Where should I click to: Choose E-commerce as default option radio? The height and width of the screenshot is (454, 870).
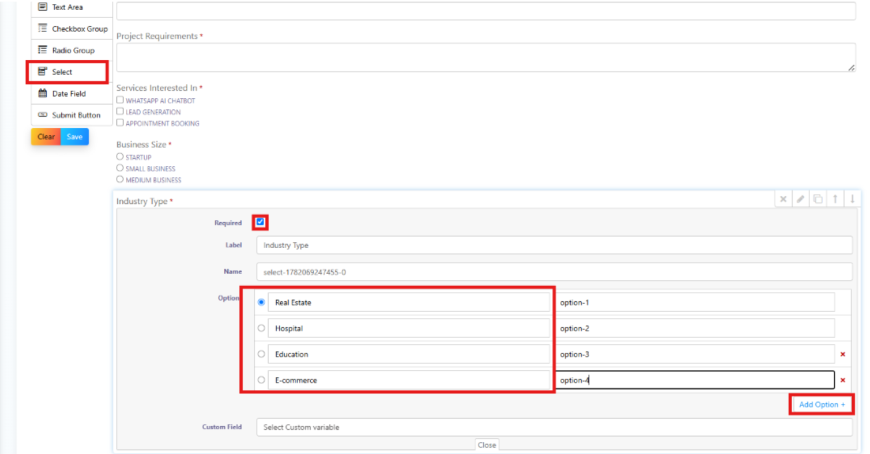click(261, 380)
